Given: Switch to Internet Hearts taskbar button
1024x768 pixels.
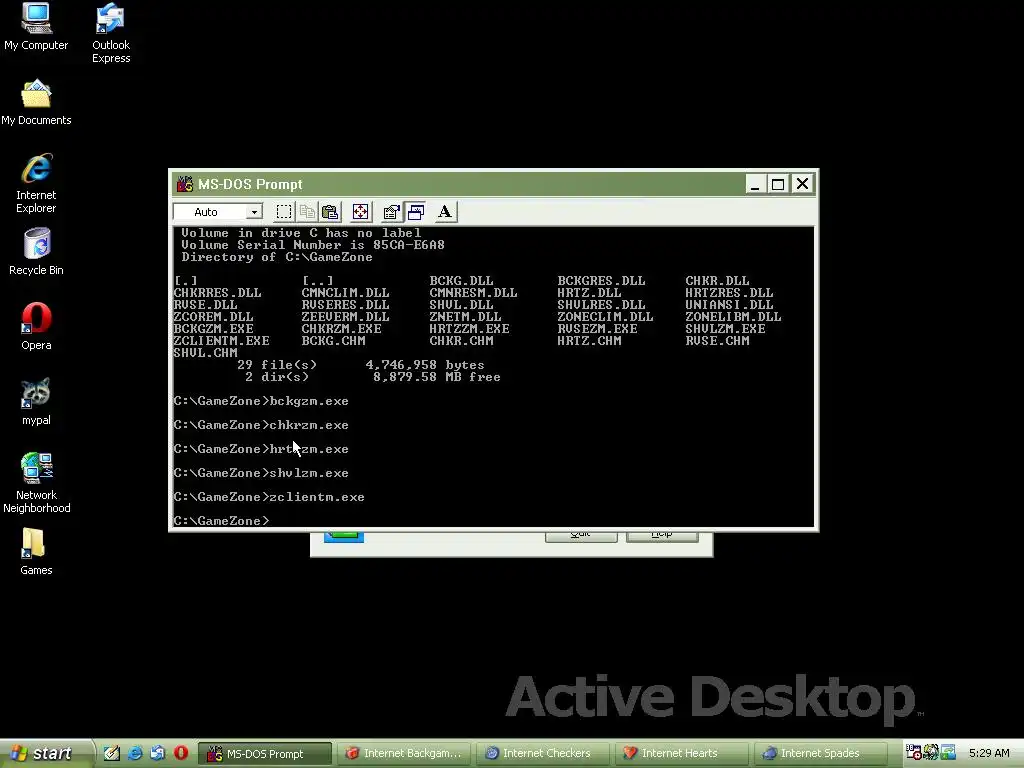Looking at the screenshot, I should [682, 754].
